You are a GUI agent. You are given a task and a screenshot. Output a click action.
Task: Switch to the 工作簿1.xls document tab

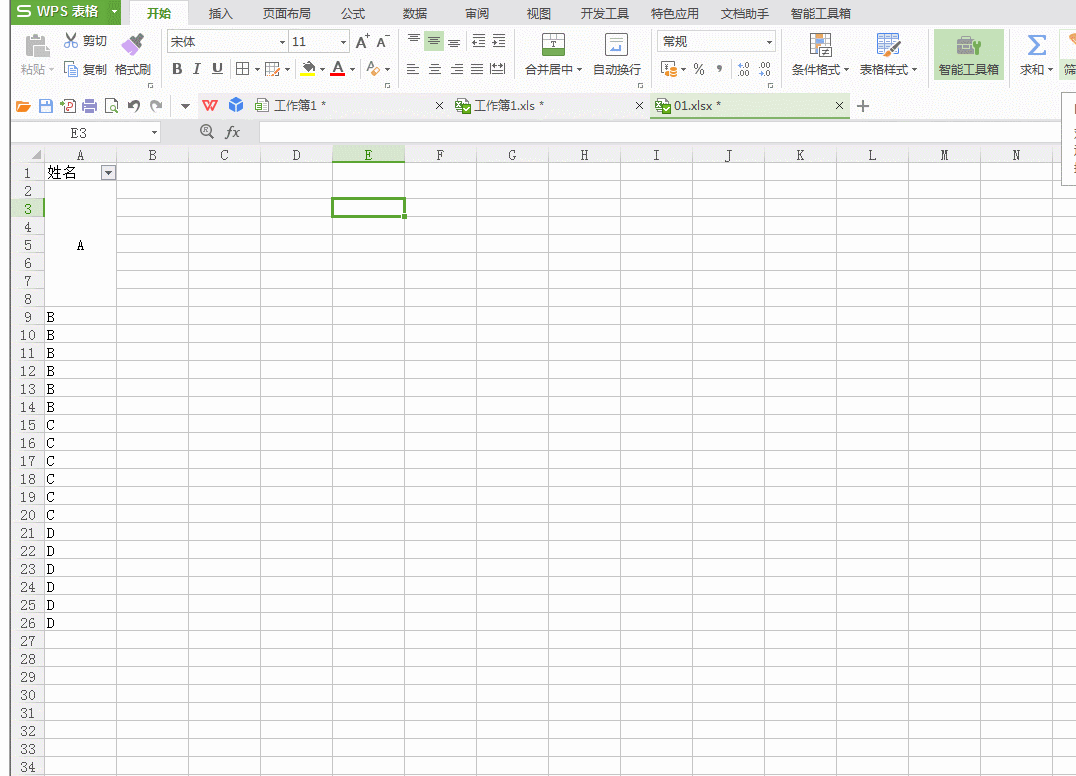click(x=508, y=106)
